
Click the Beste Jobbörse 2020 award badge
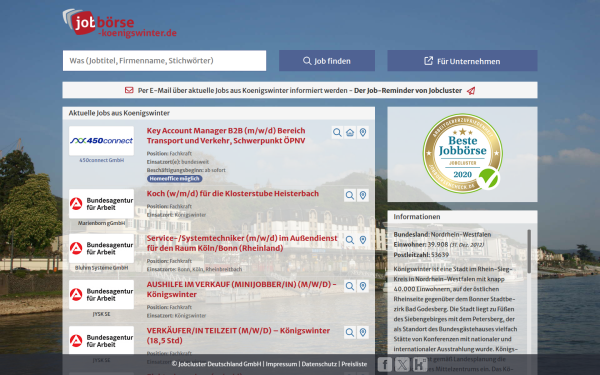click(463, 153)
